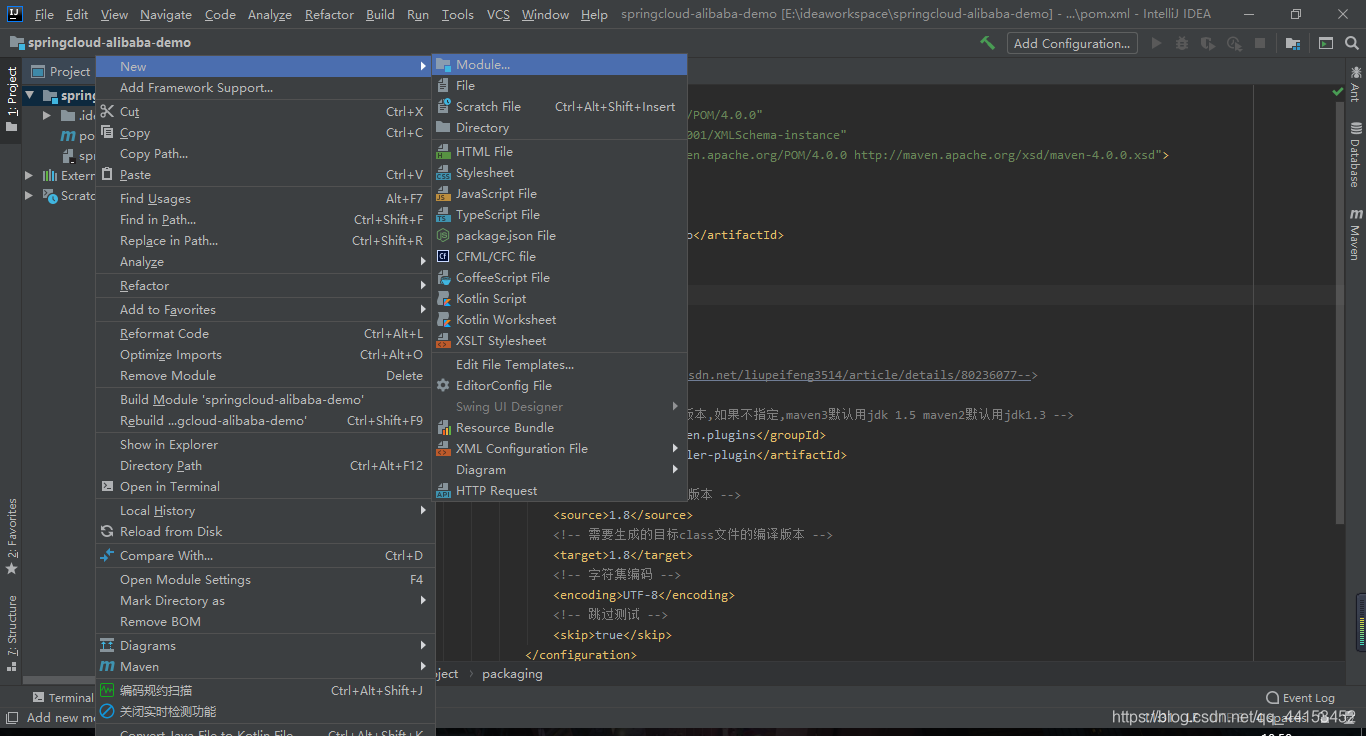Click Optimize Imports entry
The height and width of the screenshot is (736, 1366).
265,354
